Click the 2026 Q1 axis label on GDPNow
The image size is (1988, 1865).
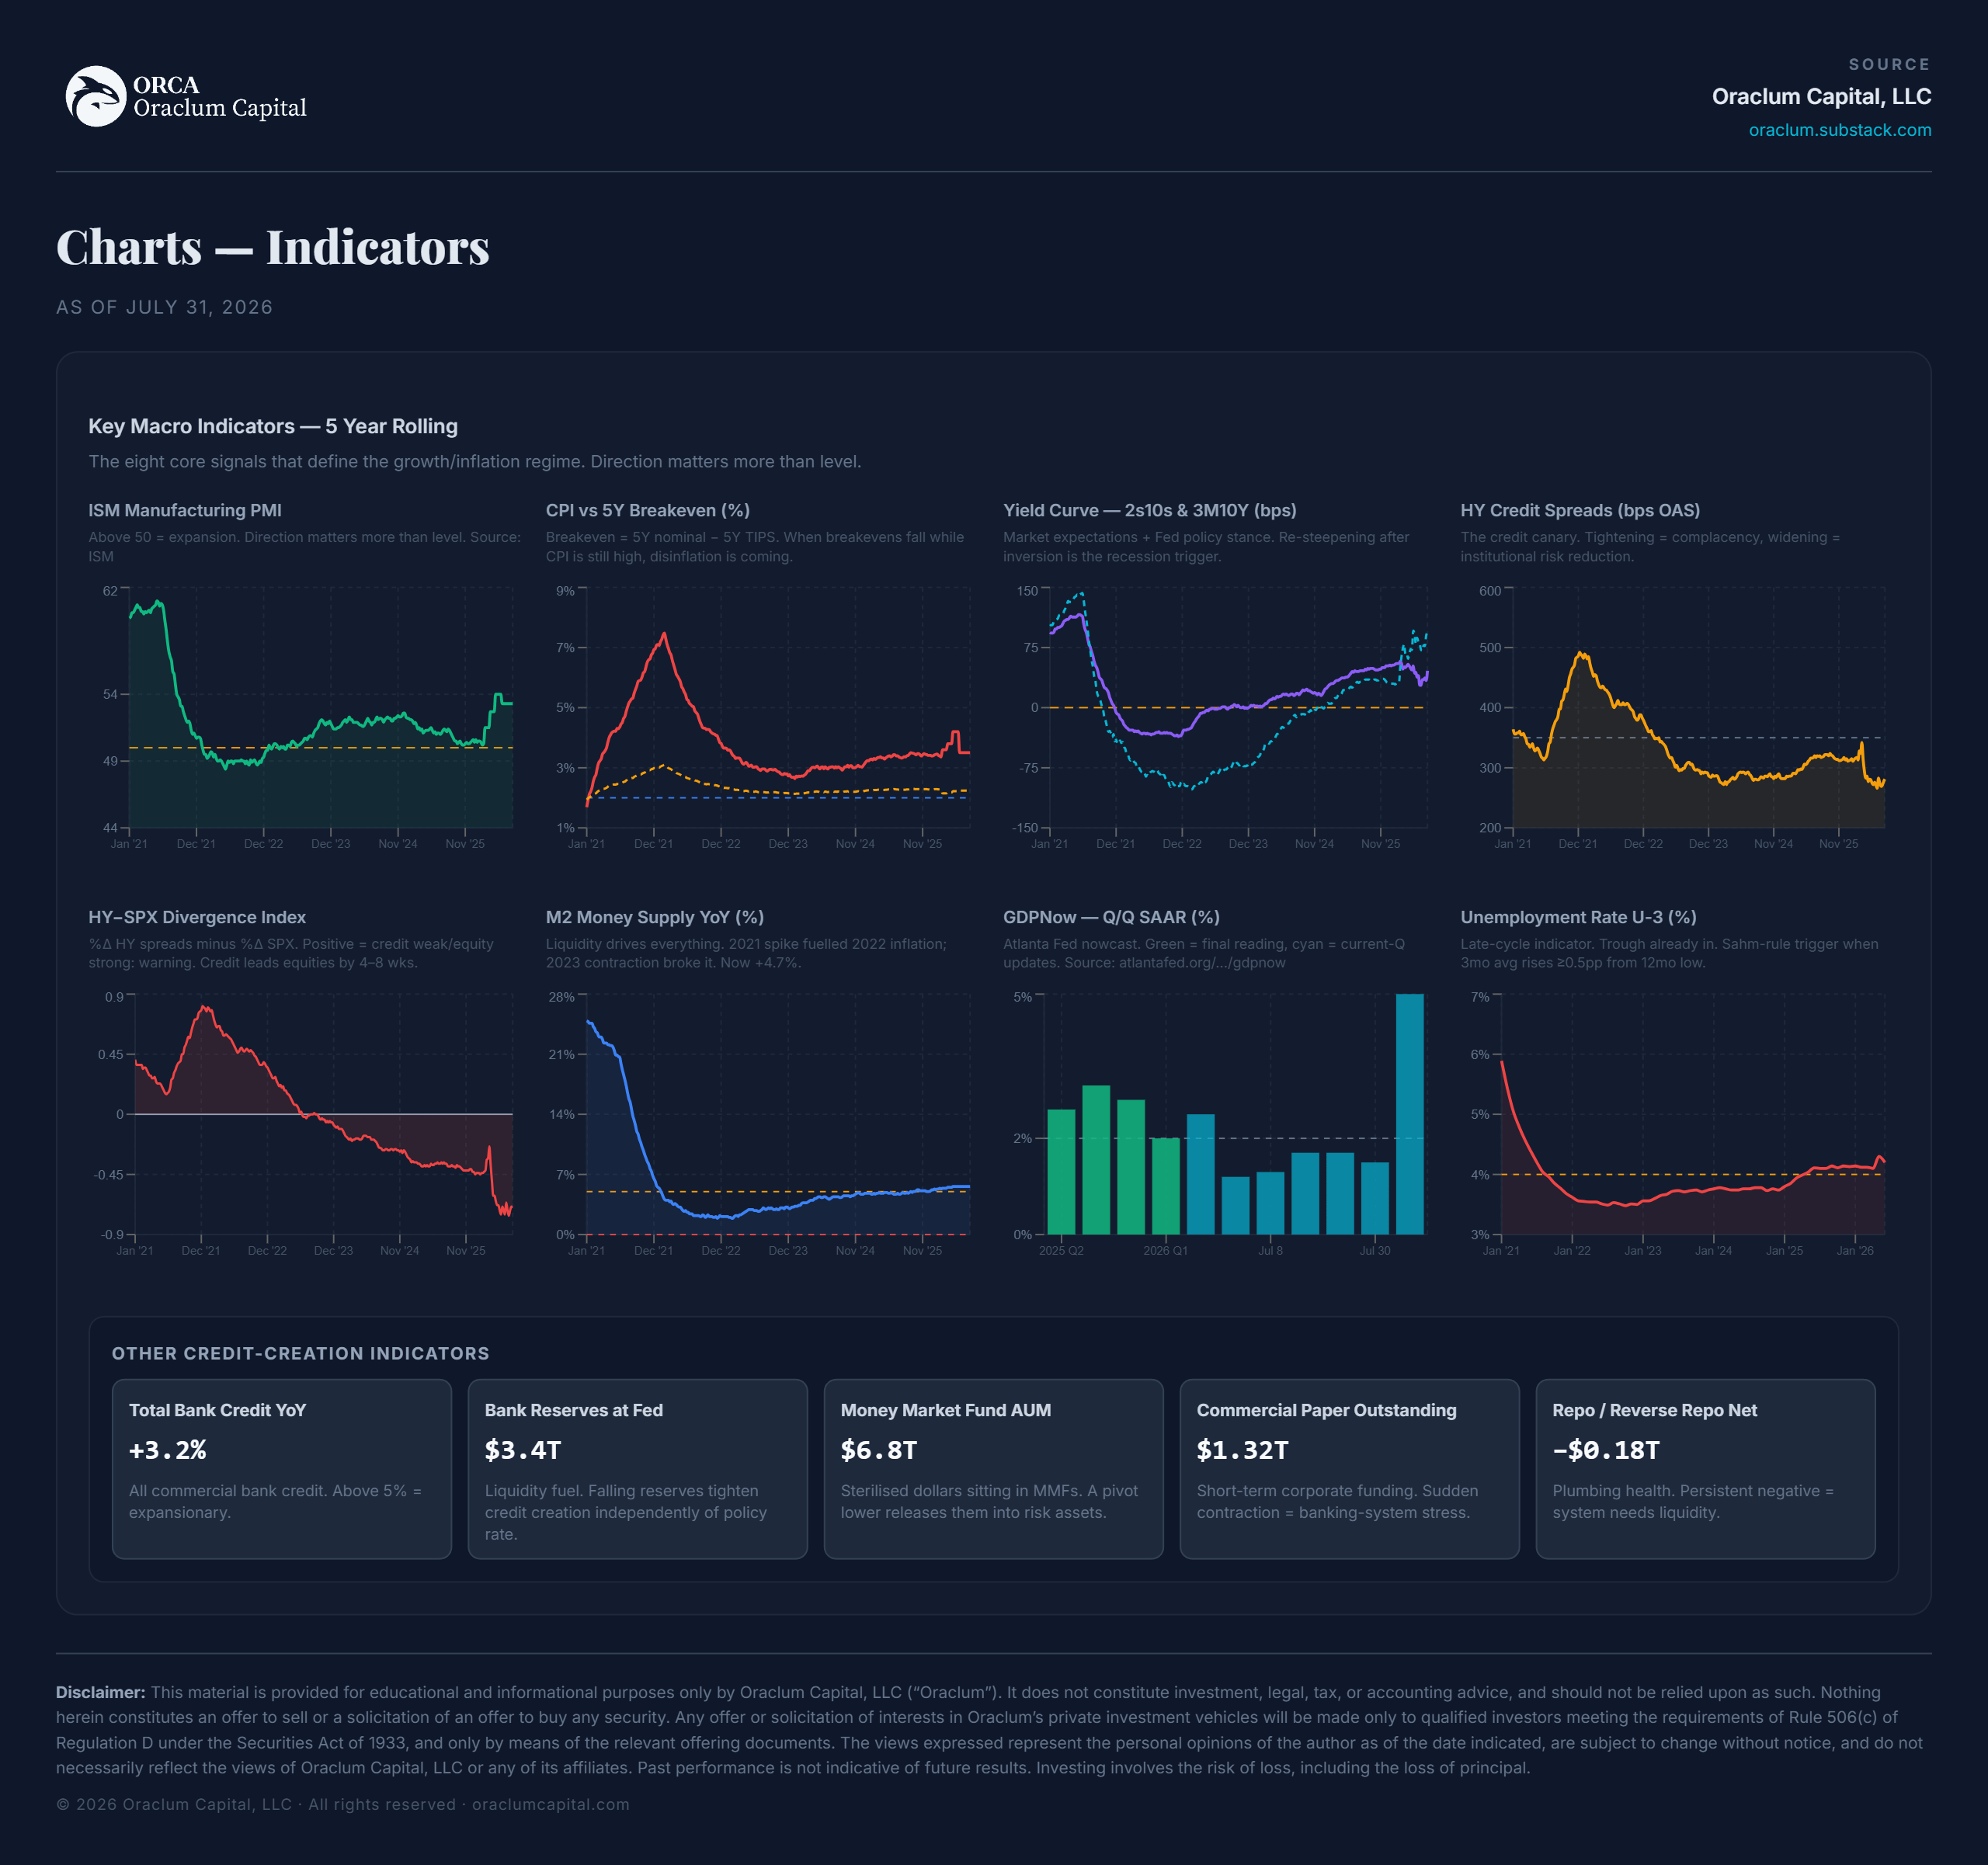1165,1250
